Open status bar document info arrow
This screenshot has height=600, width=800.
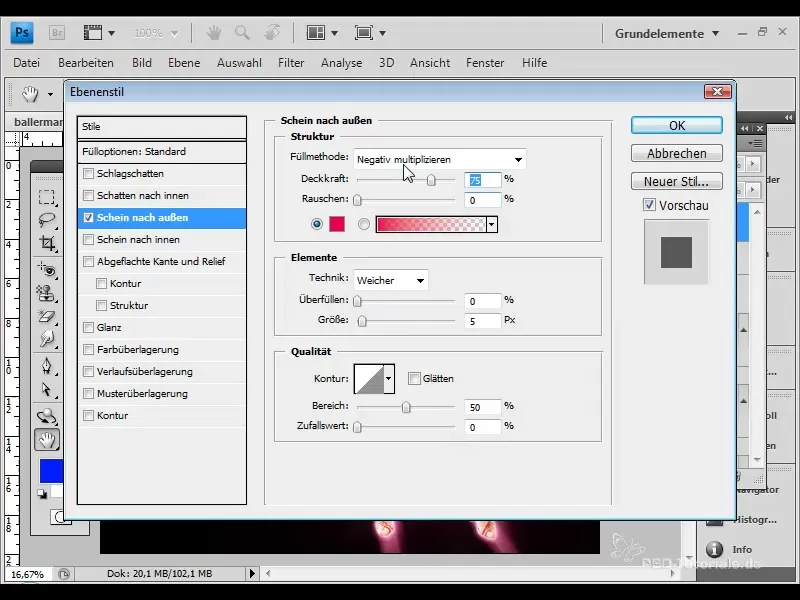(x=252, y=573)
